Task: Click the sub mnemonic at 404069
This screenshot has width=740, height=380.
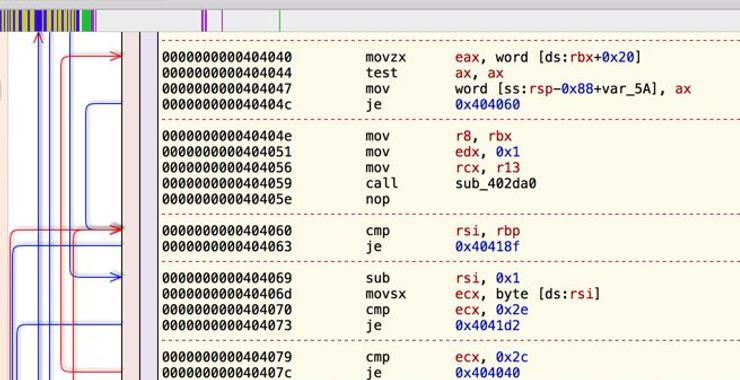Action: pyautogui.click(x=378, y=278)
